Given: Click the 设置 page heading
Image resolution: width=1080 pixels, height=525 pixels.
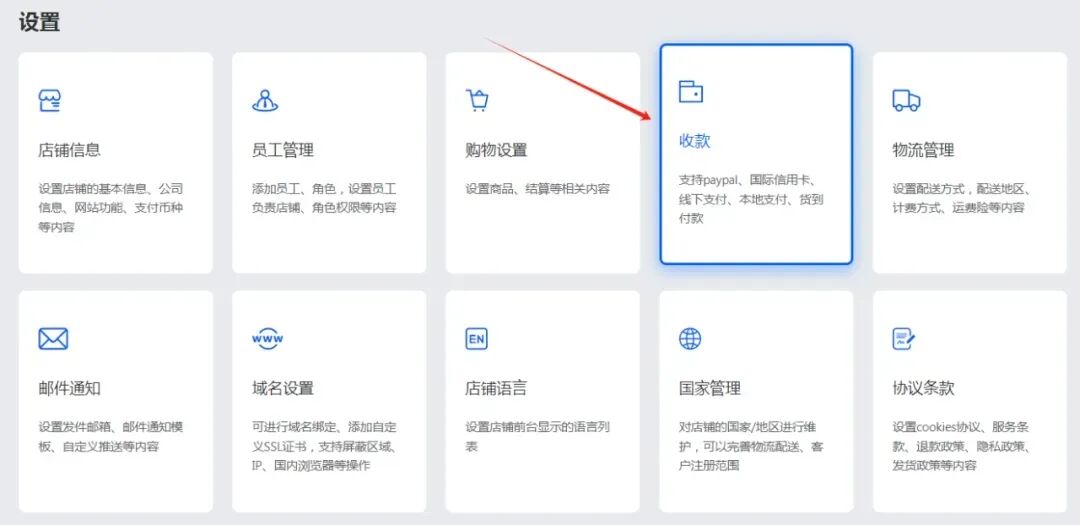Looking at the screenshot, I should pos(39,21).
